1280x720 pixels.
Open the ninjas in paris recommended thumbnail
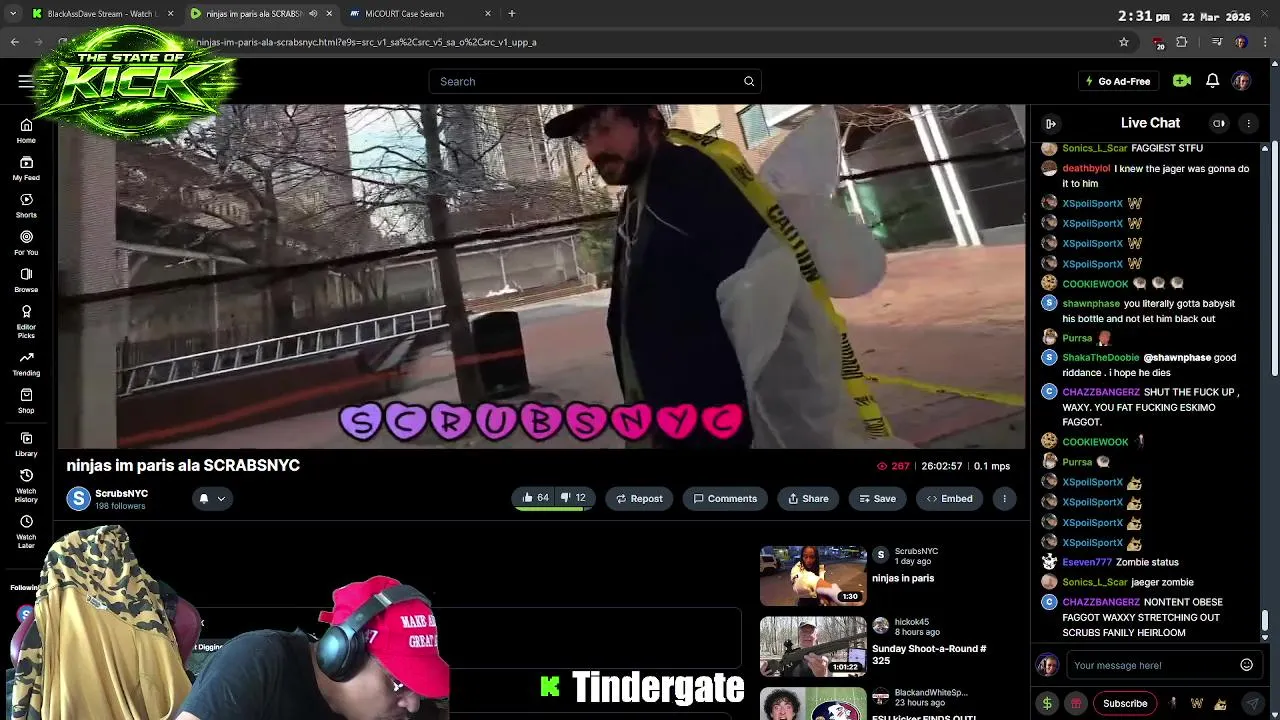pos(813,576)
